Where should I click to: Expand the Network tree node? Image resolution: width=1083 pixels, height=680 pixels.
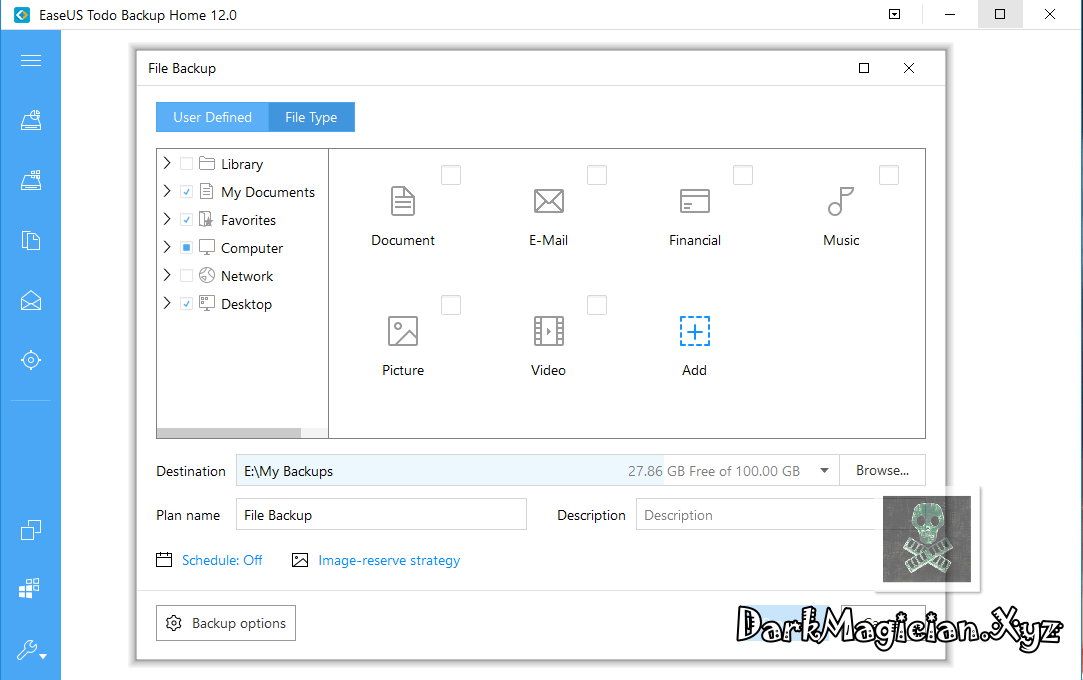[x=166, y=275]
